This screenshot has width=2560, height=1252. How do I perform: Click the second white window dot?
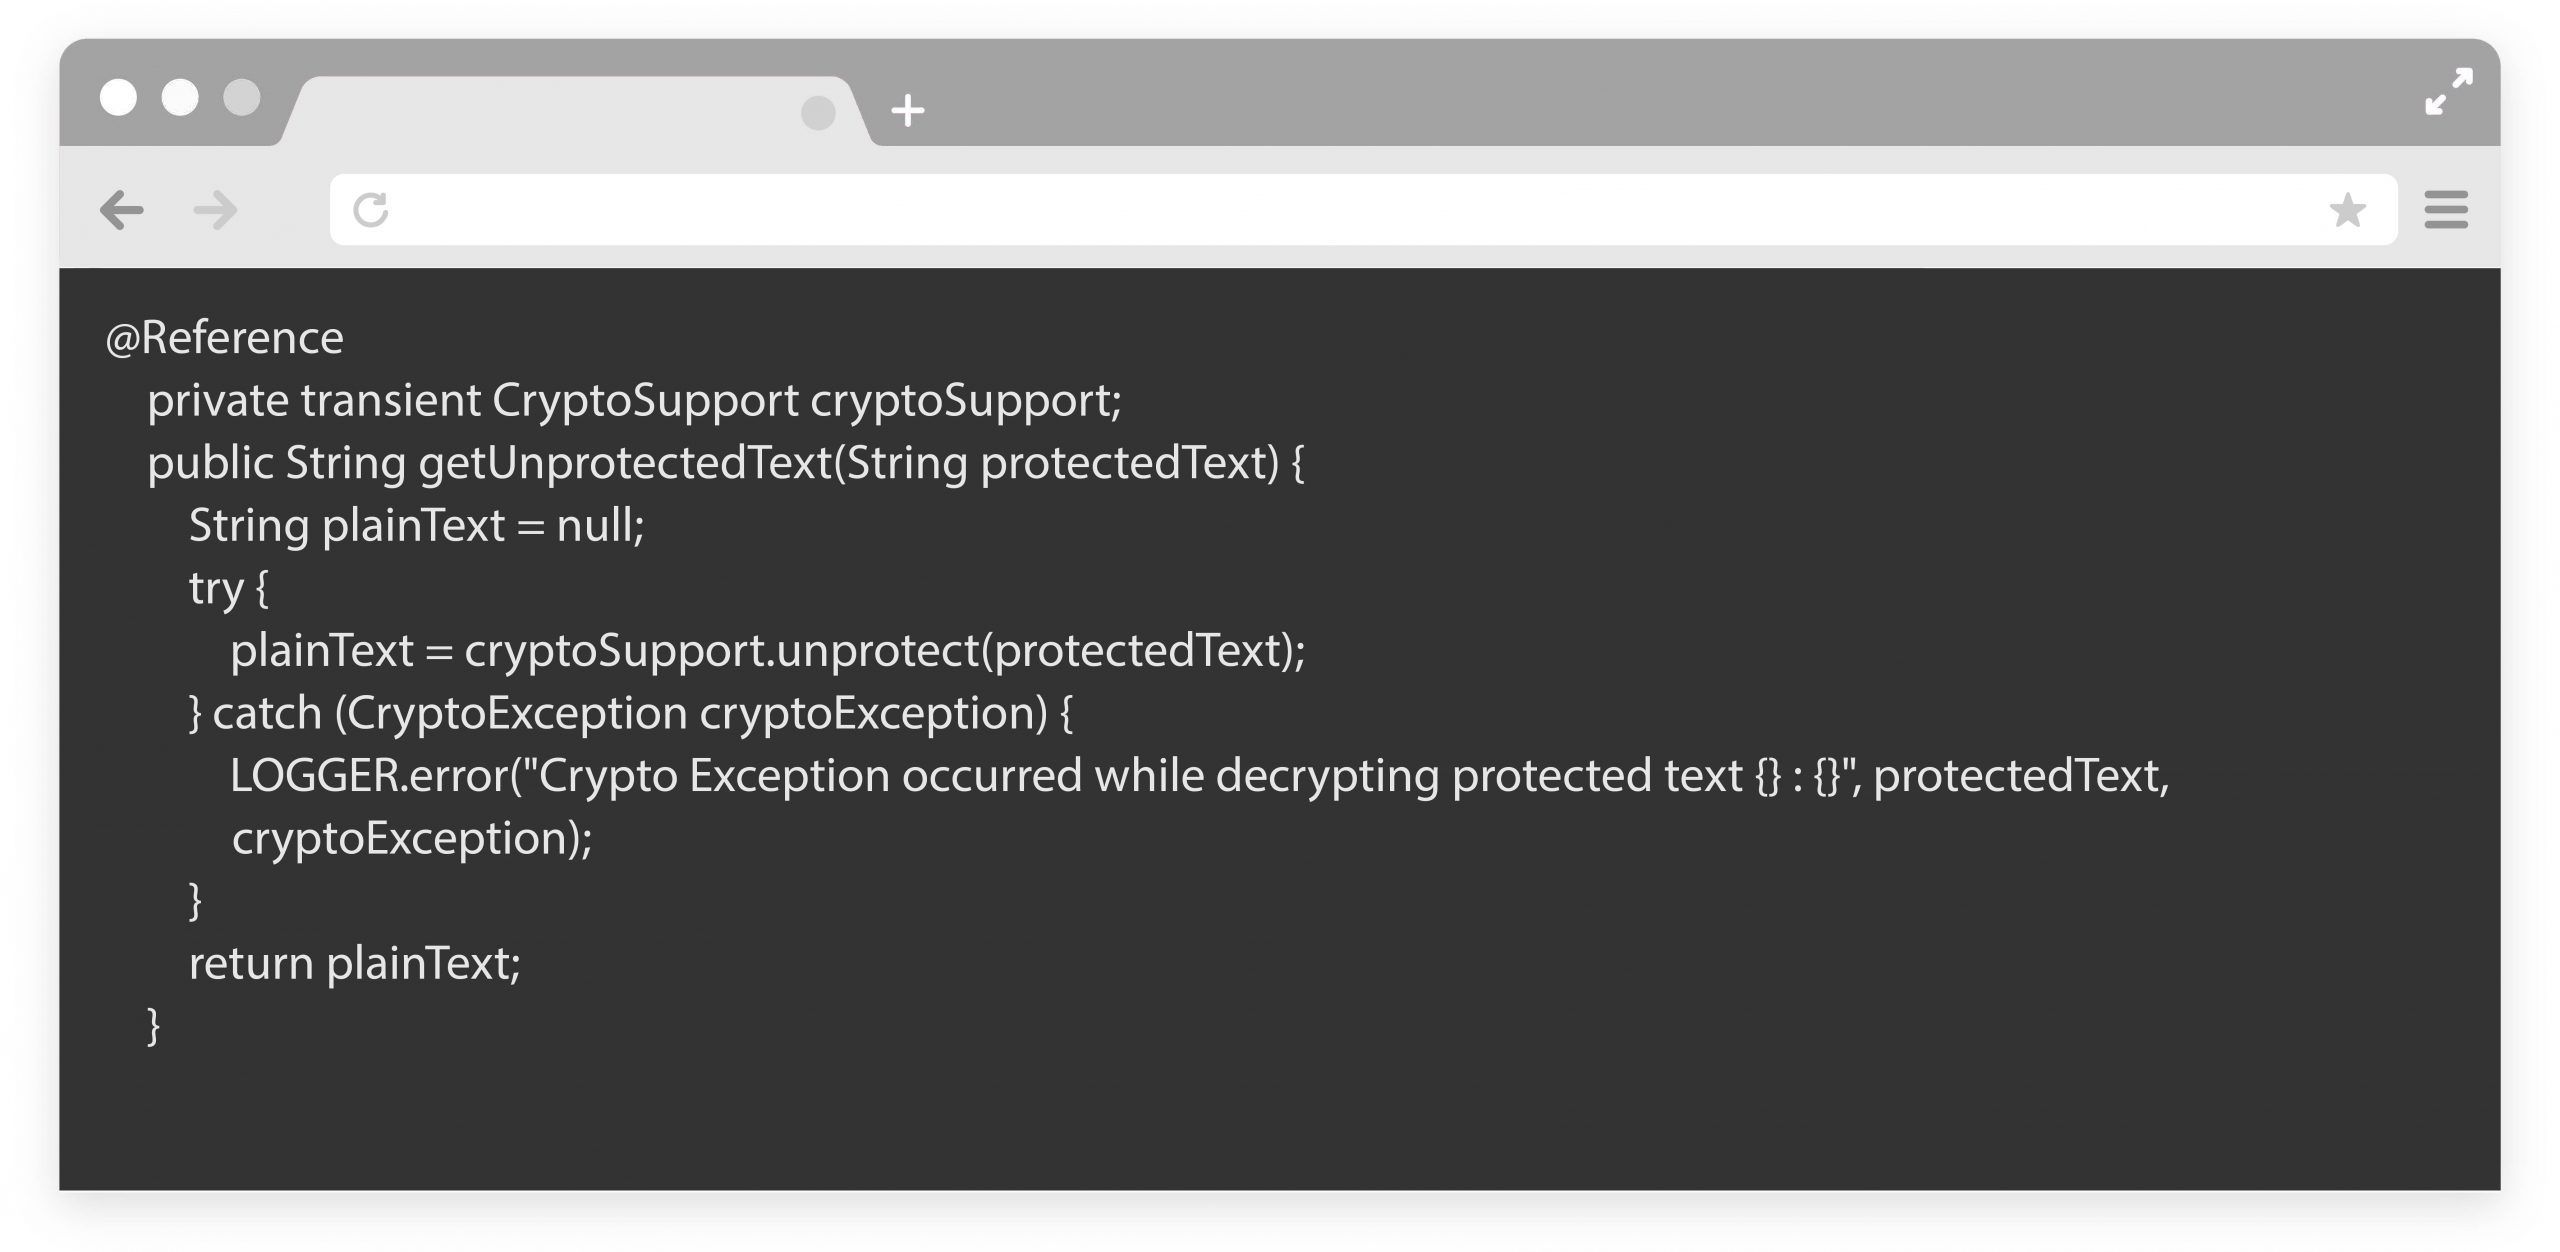coord(180,97)
